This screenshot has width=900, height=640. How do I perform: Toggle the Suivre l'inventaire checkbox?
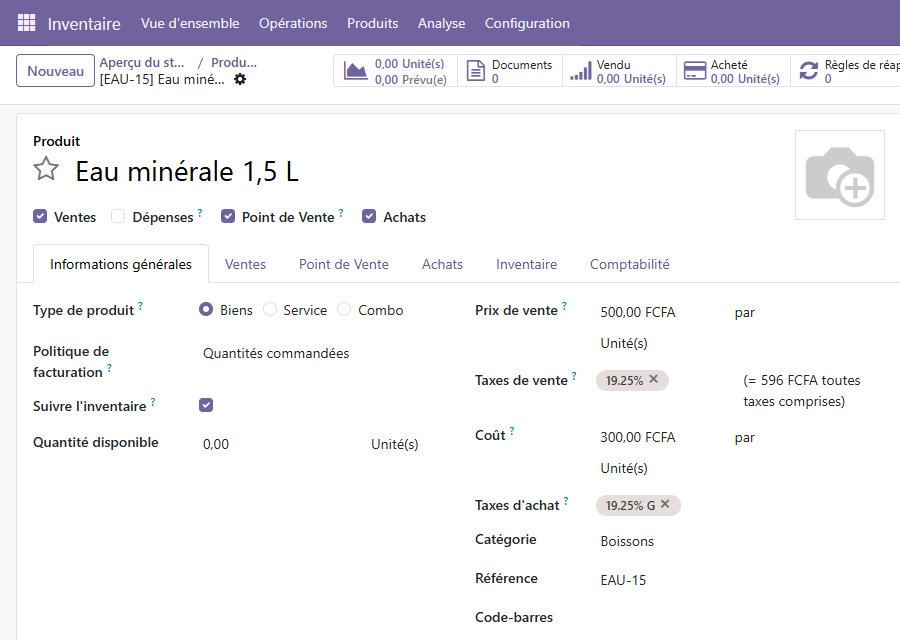(206, 405)
